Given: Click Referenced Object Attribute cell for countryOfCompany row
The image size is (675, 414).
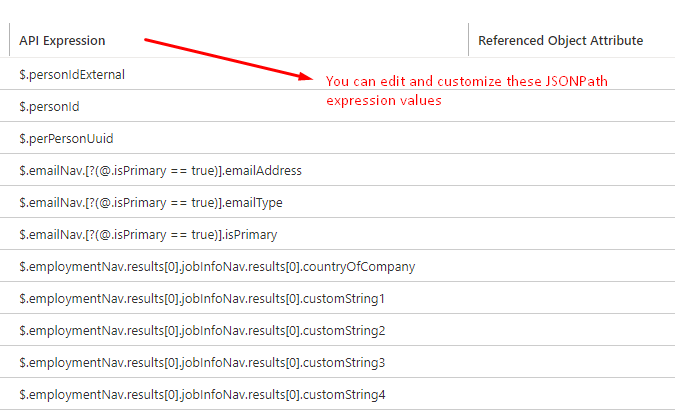Looking at the screenshot, I should tap(570, 266).
